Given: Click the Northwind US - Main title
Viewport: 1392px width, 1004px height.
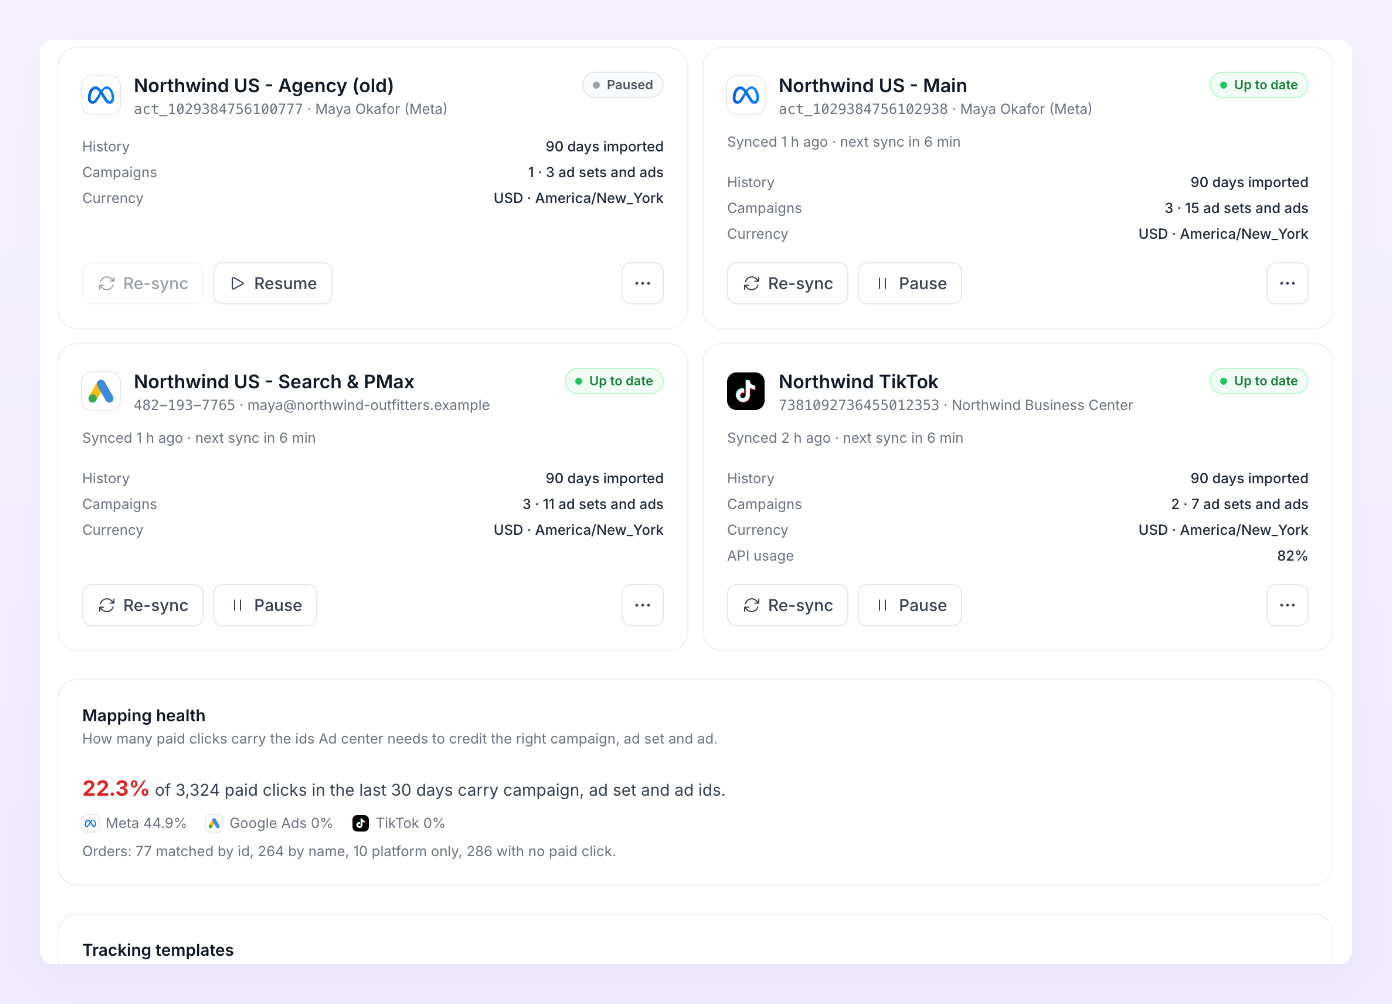Looking at the screenshot, I should pyautogui.click(x=873, y=86).
